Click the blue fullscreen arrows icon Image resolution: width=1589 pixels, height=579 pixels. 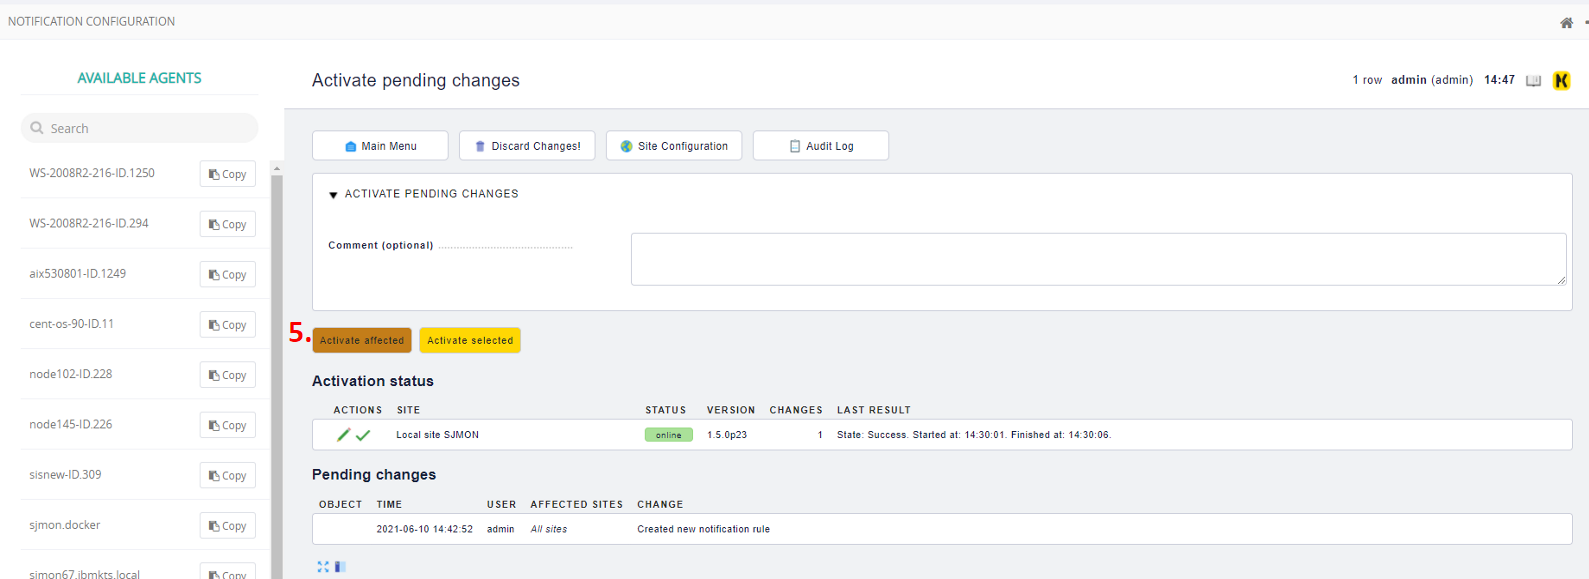click(x=323, y=567)
